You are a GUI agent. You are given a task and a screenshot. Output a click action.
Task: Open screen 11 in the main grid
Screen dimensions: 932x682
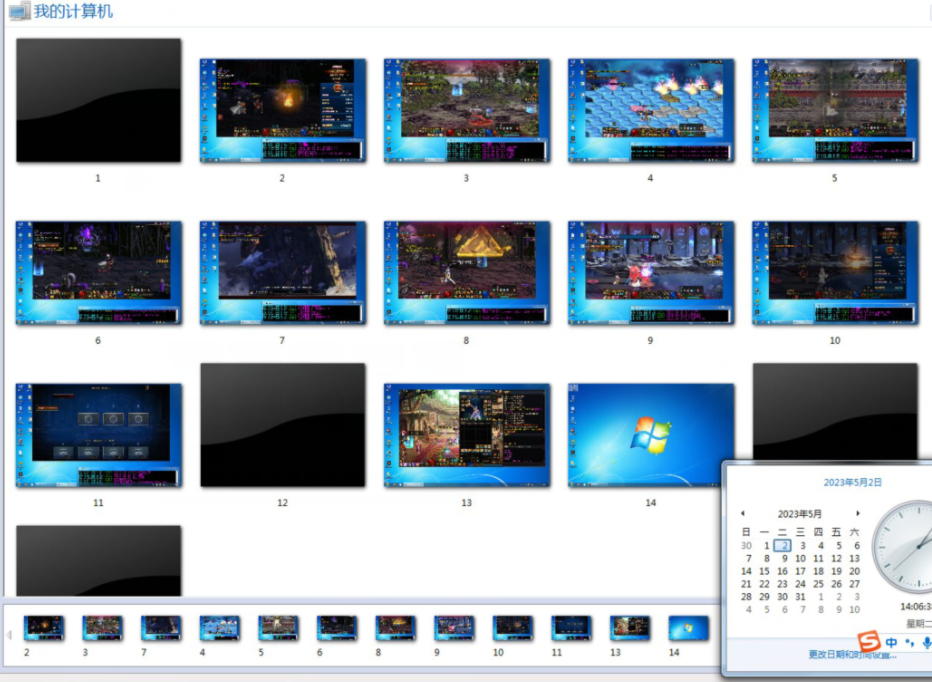point(99,435)
